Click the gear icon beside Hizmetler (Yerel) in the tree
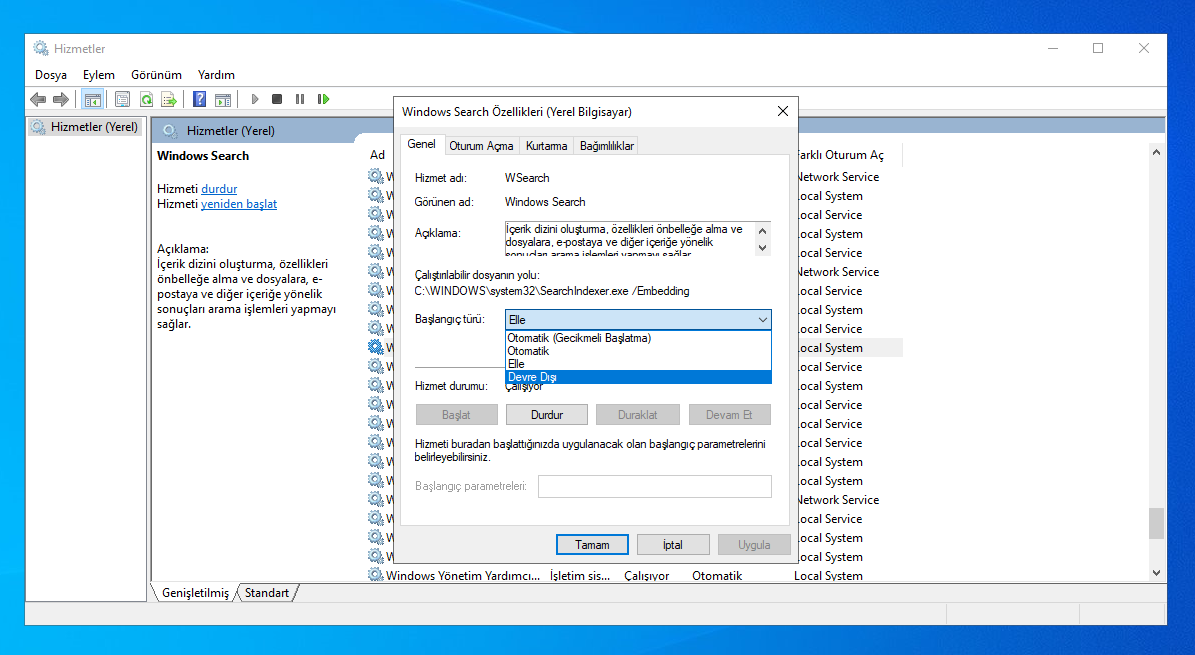The image size is (1195, 655). (x=38, y=127)
